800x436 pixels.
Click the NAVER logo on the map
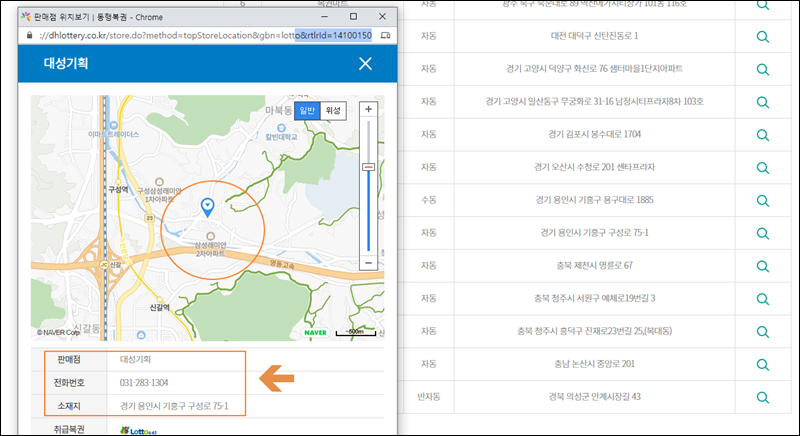[x=315, y=332]
